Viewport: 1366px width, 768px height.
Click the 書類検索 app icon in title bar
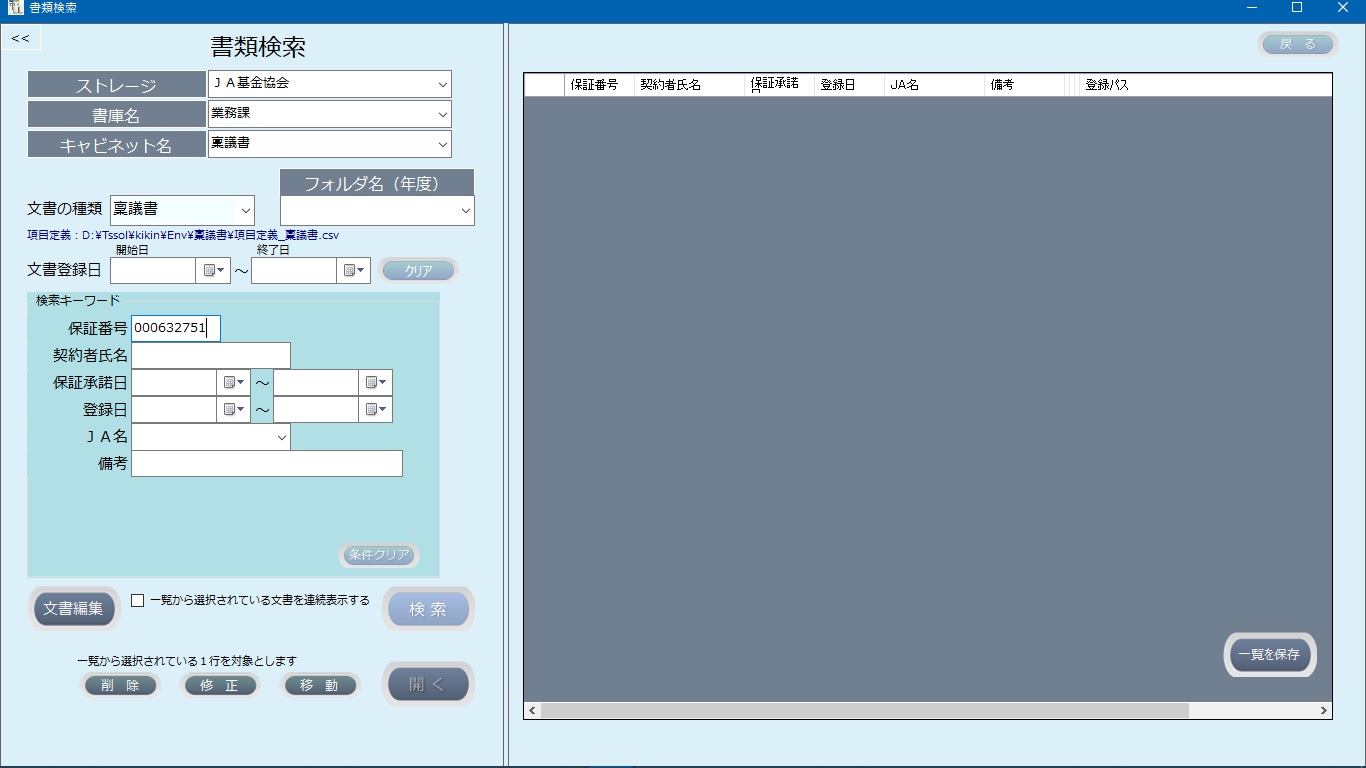[x=15, y=8]
